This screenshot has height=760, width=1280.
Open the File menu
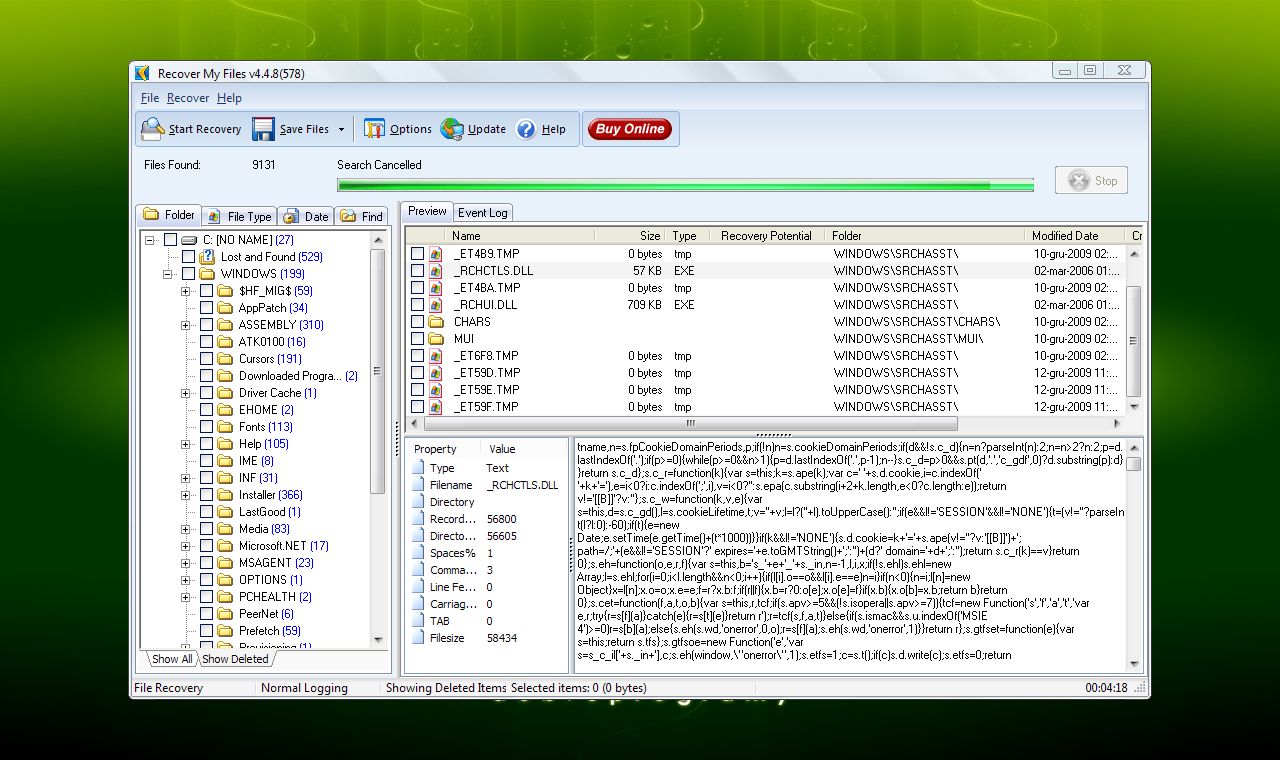pos(150,98)
